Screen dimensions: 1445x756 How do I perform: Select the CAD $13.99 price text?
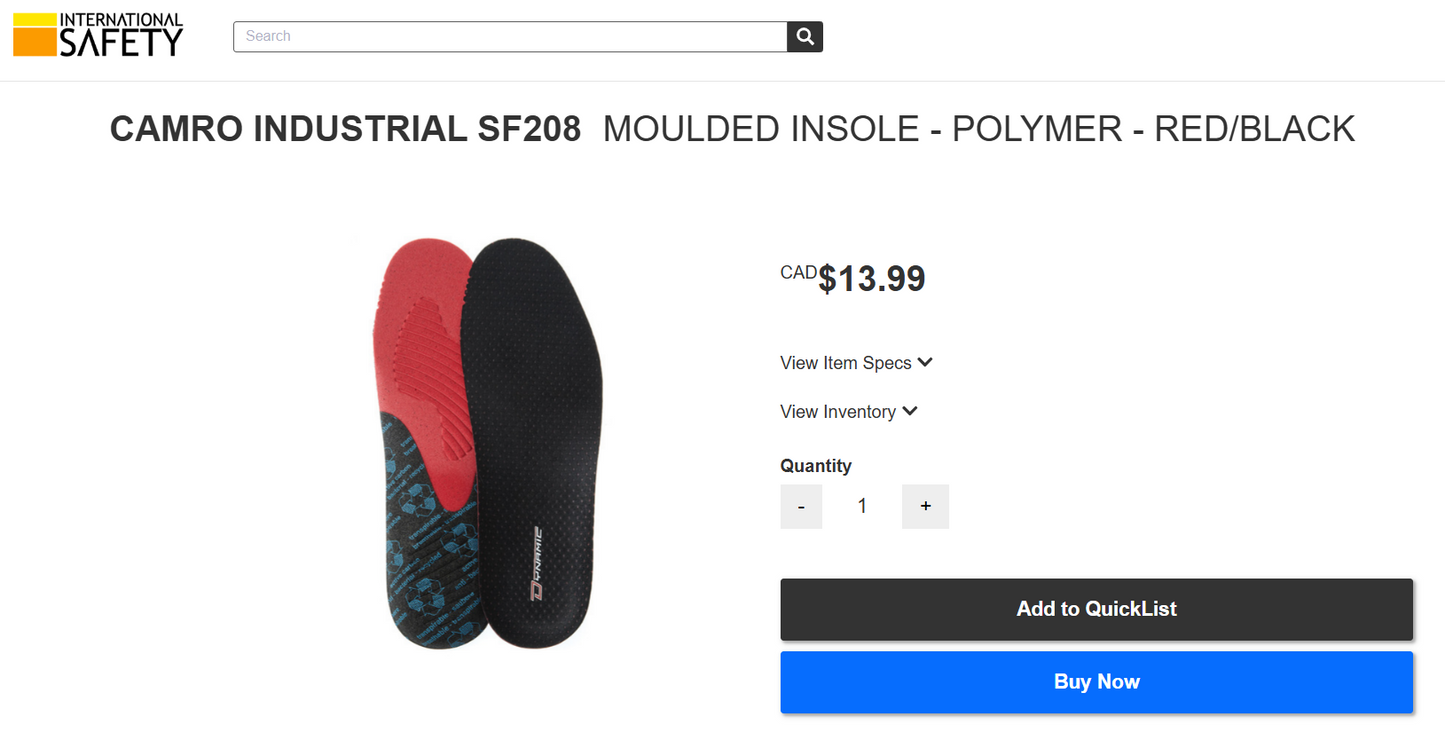tap(852, 277)
